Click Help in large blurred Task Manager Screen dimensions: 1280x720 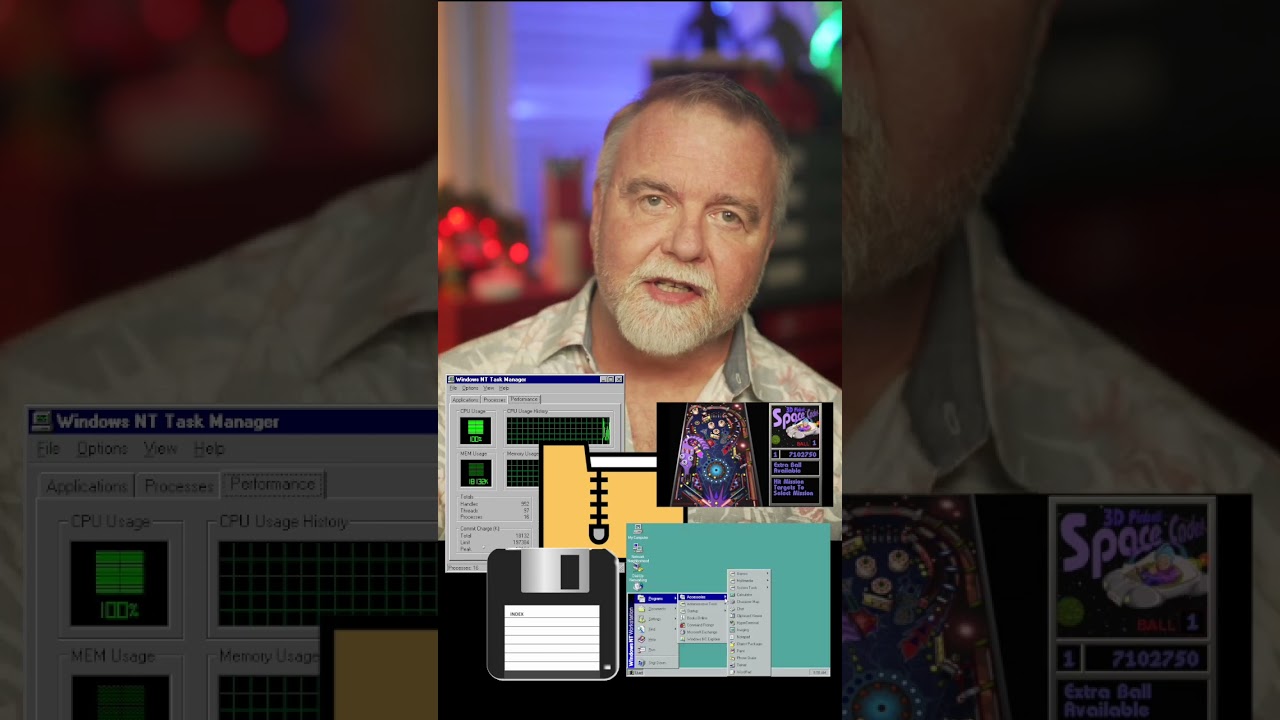[209, 448]
